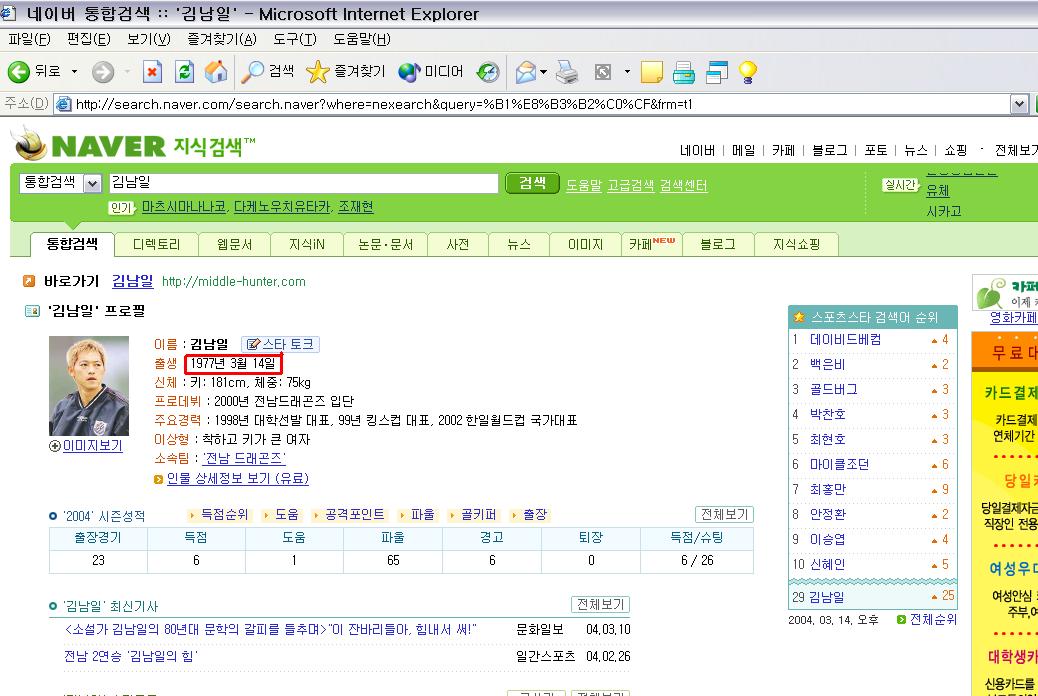Open the 전체순위 link under ranking

(933, 619)
